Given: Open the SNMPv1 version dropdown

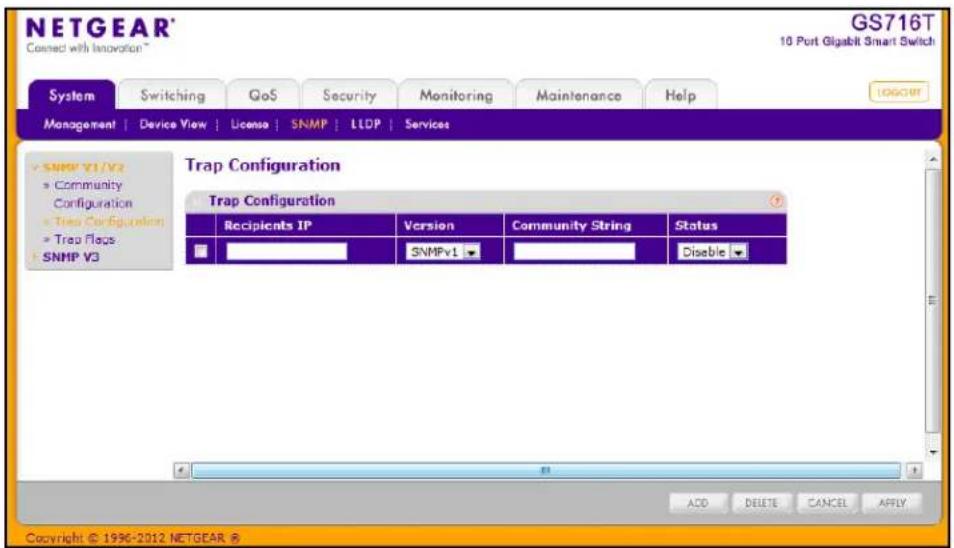Looking at the screenshot, I should tap(443, 251).
